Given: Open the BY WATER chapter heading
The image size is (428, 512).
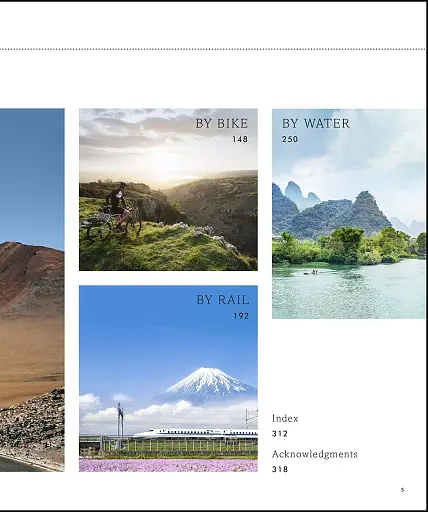Looking at the screenshot, I should coord(316,123).
